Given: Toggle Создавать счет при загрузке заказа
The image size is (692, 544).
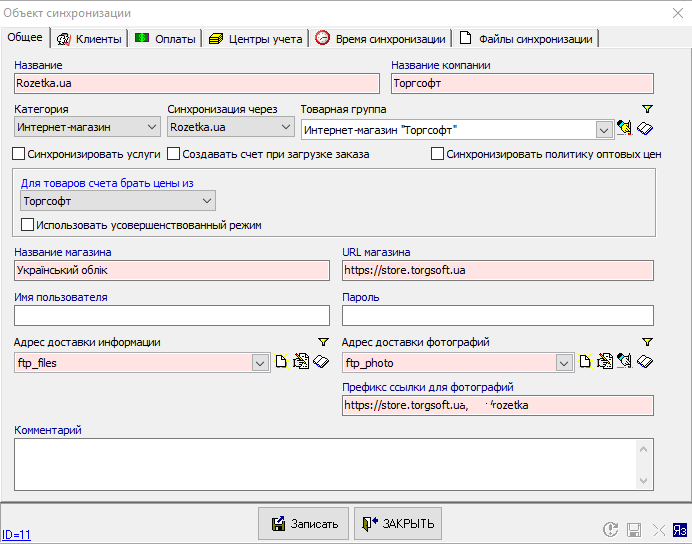Looking at the screenshot, I should 174,154.
